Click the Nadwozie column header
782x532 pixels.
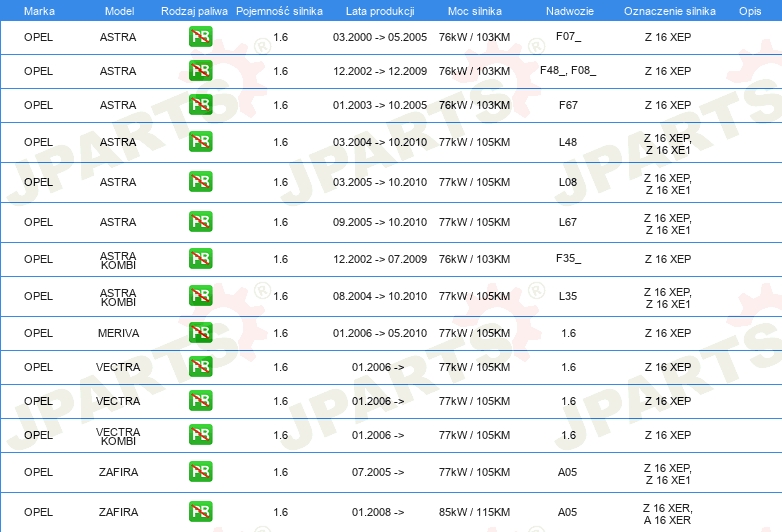tap(570, 11)
